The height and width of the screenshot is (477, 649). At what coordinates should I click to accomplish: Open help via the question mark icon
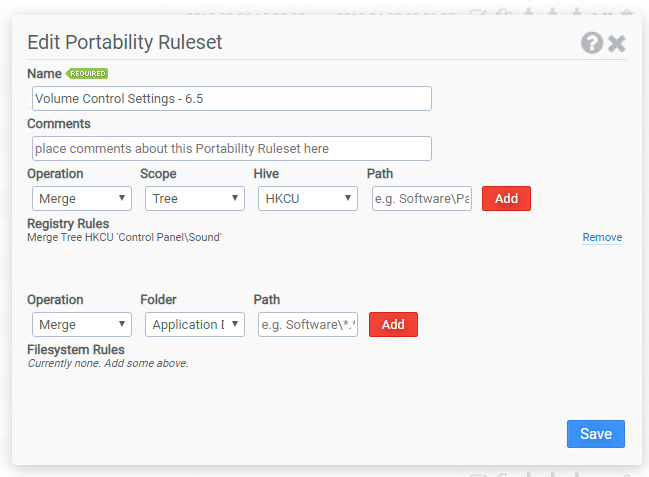[x=592, y=43]
